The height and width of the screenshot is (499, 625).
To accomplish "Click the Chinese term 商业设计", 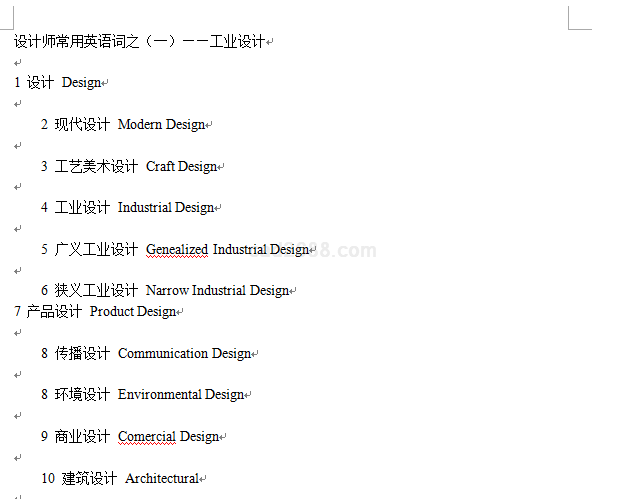I will pos(82,437).
